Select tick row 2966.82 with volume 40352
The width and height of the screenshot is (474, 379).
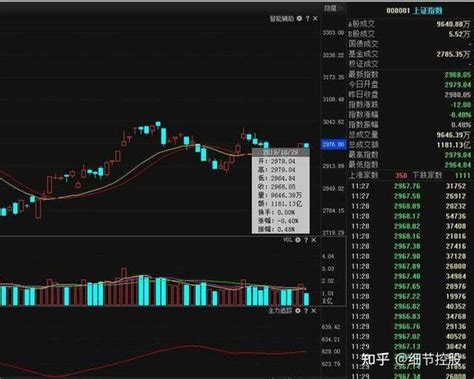click(x=410, y=306)
